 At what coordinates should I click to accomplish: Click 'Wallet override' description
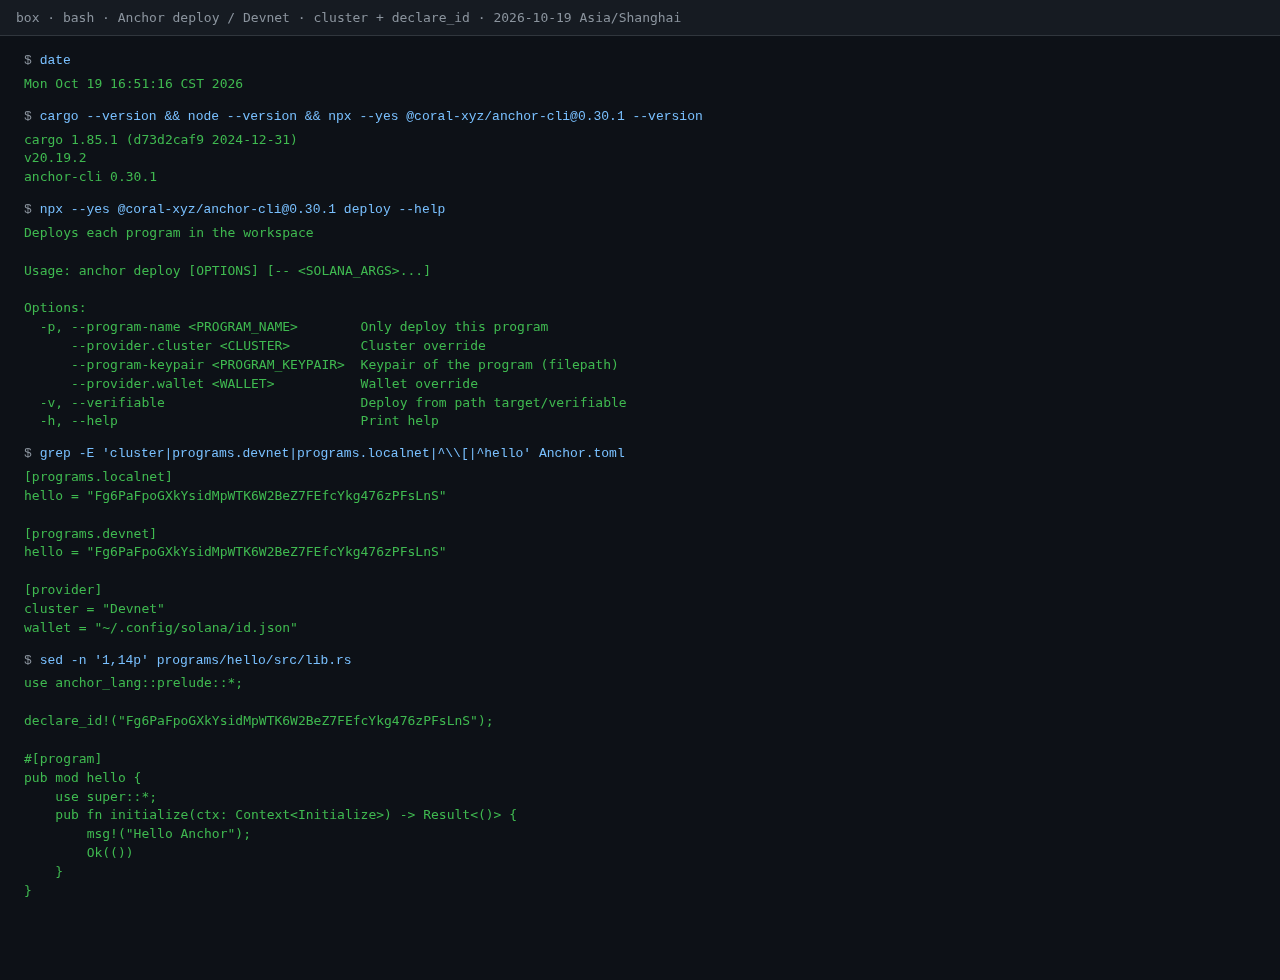click(419, 384)
